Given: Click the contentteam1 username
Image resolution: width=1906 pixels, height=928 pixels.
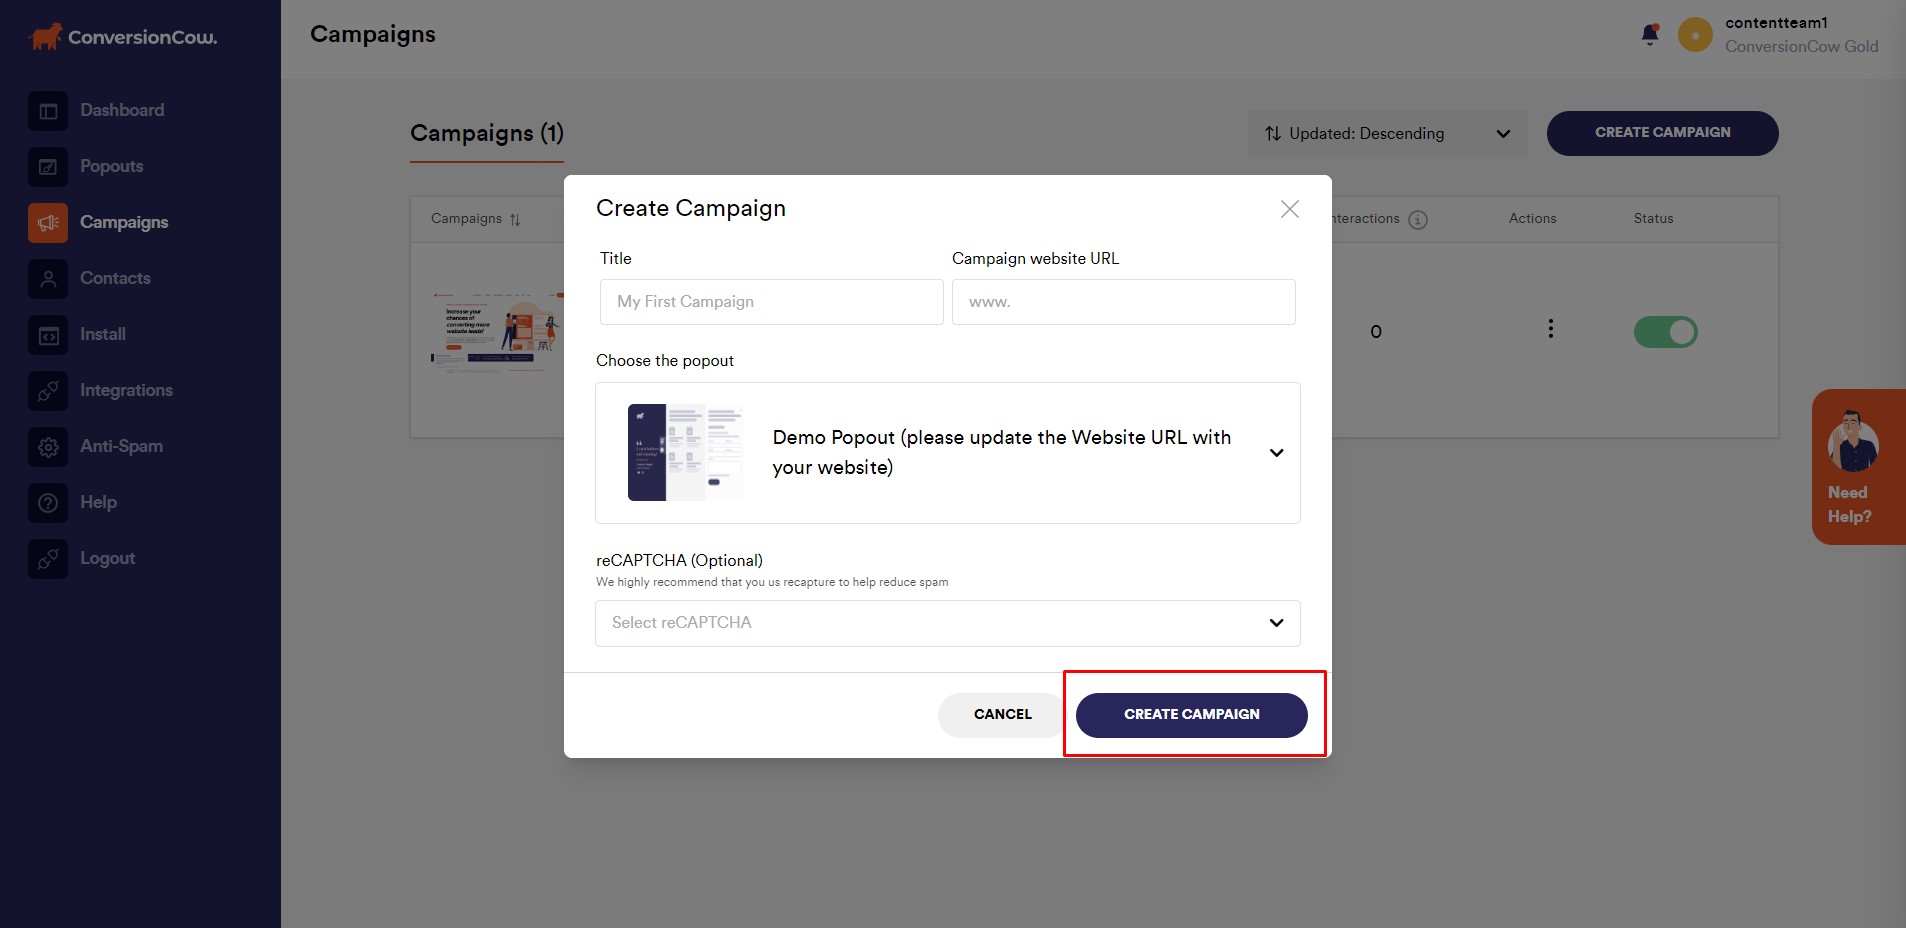Looking at the screenshot, I should pyautogui.click(x=1776, y=23).
